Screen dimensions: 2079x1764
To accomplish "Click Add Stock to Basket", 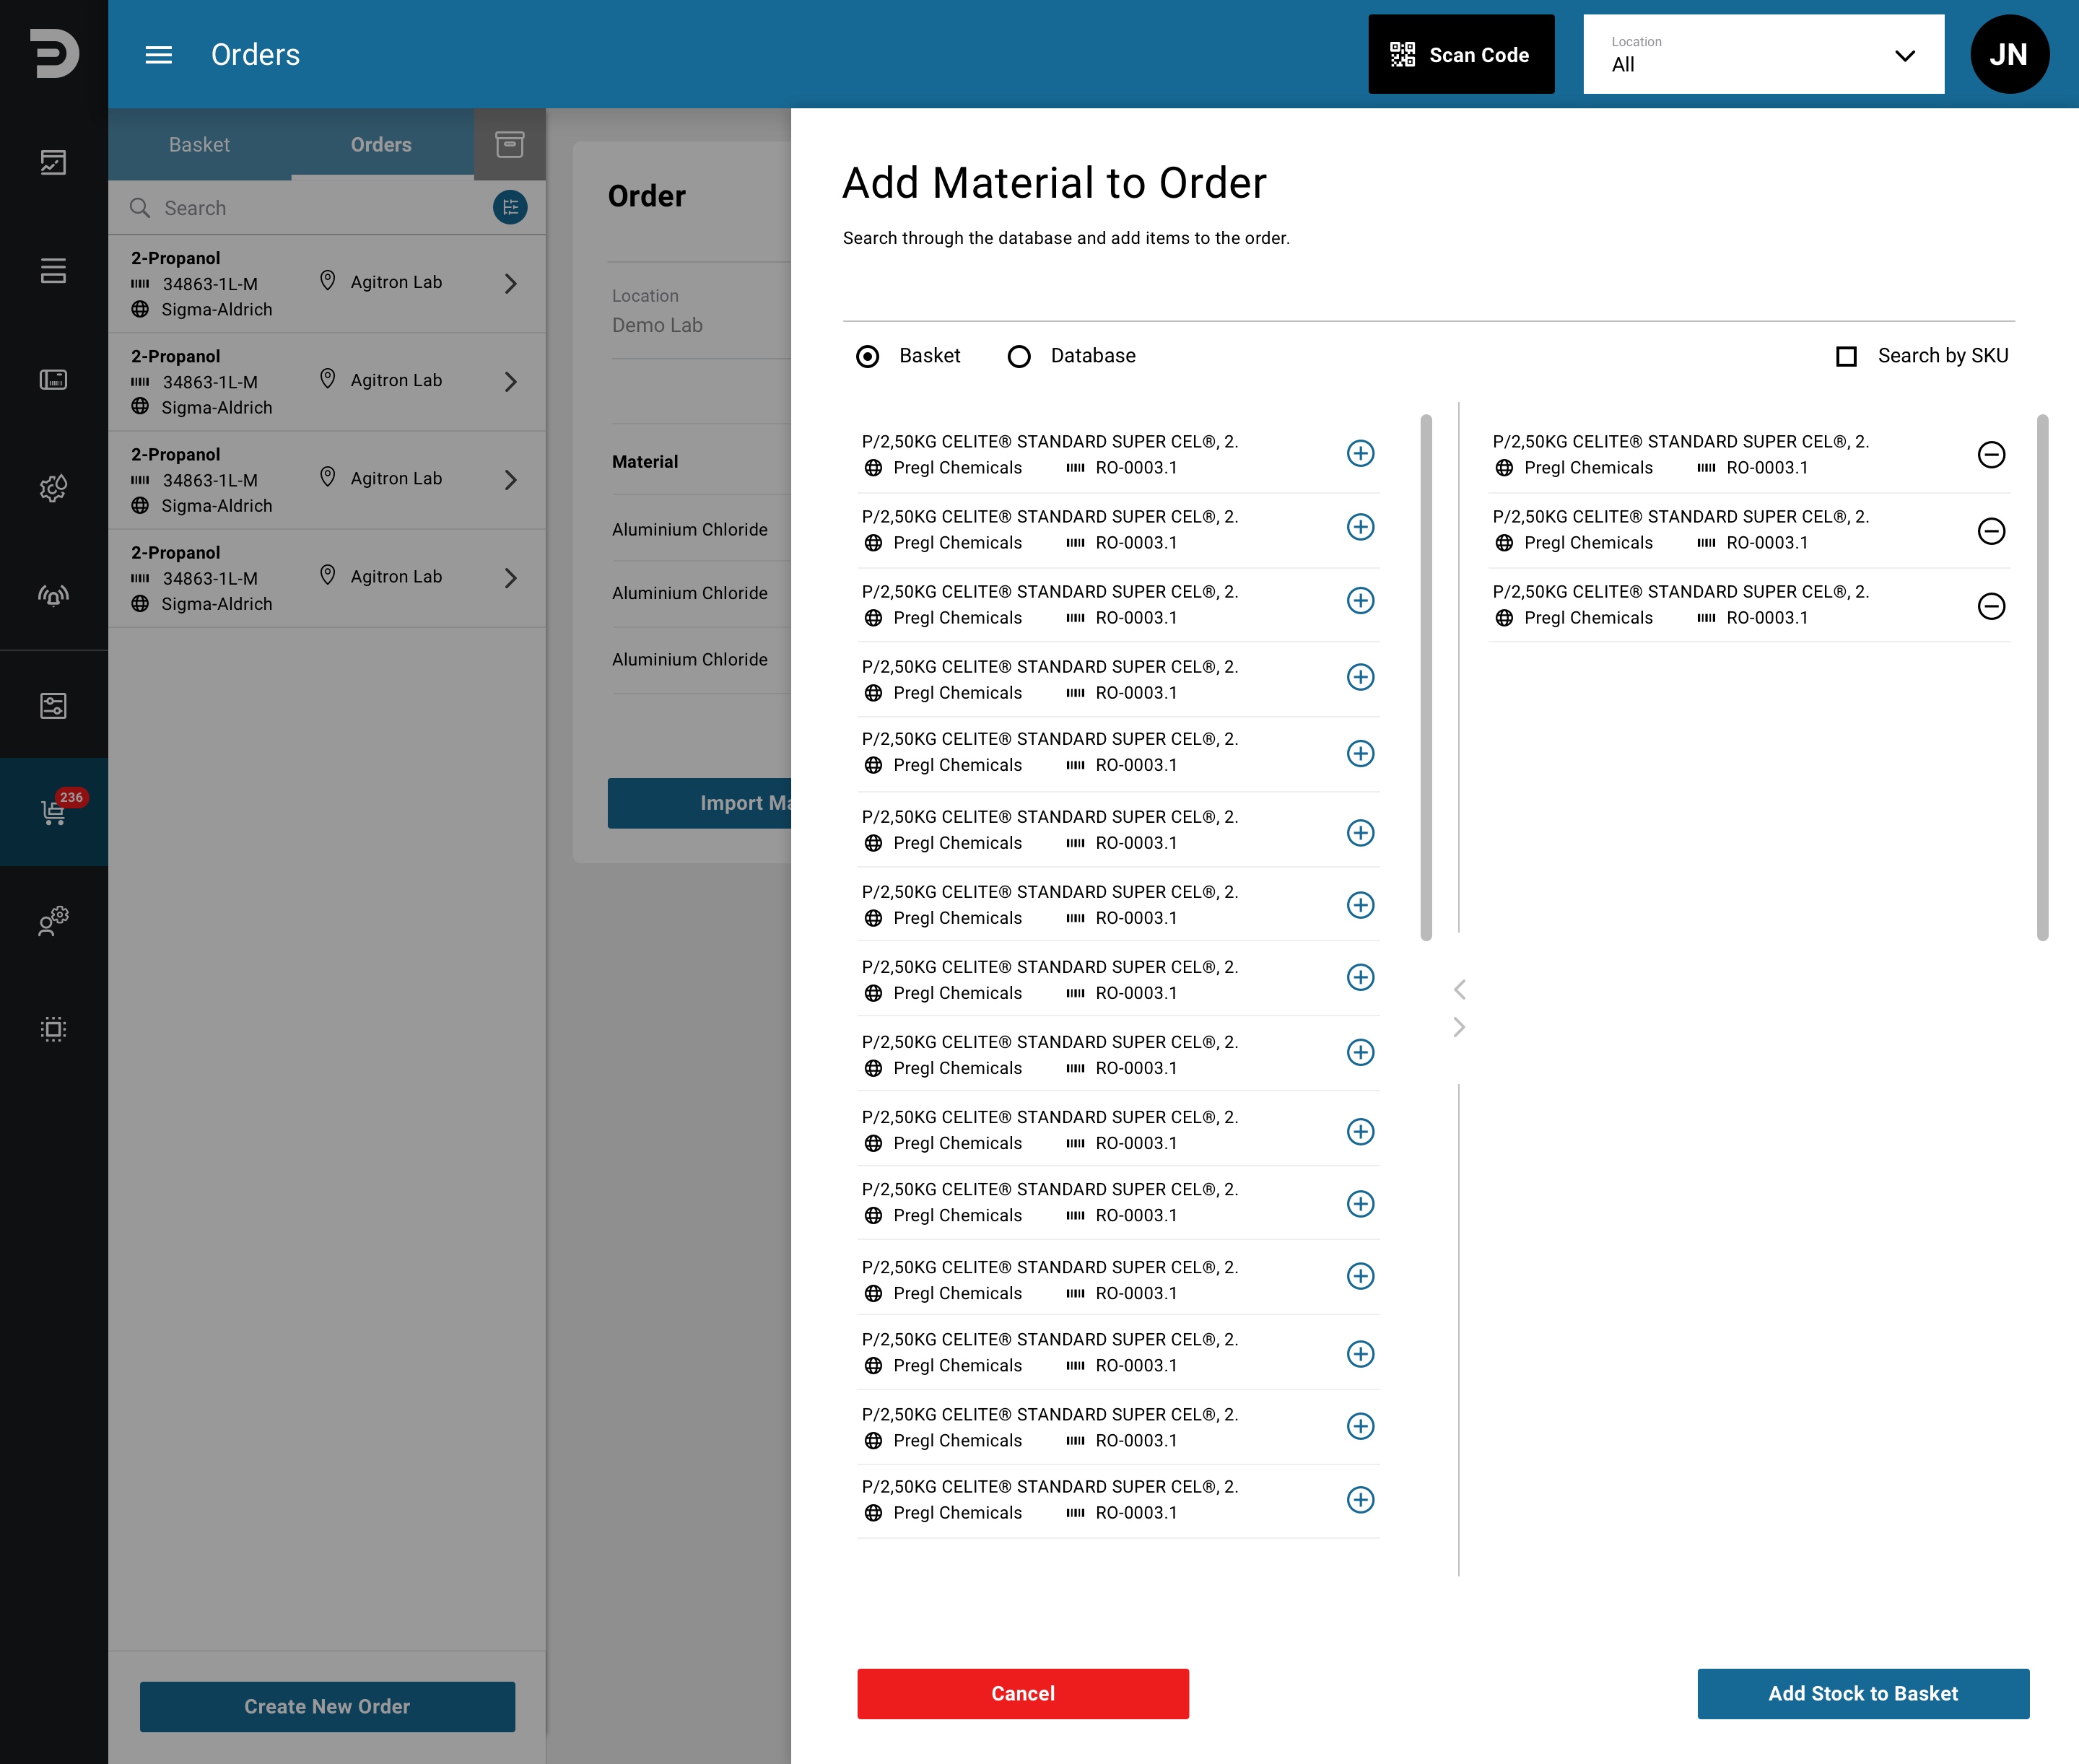I will pos(1862,1693).
